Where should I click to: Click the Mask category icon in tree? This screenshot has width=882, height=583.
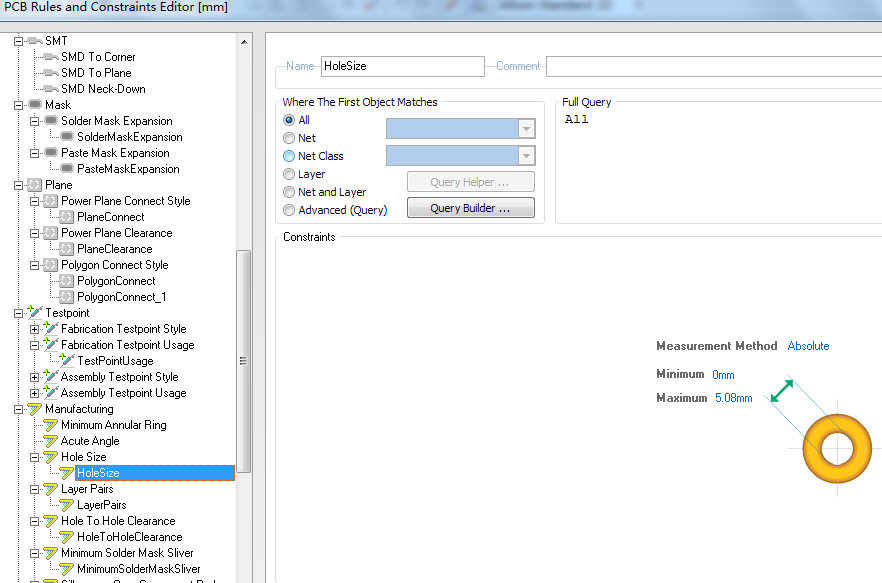pyautogui.click(x=35, y=105)
